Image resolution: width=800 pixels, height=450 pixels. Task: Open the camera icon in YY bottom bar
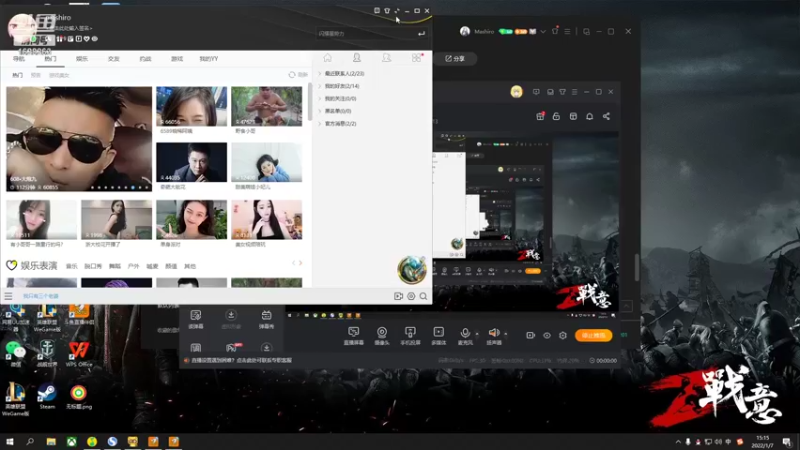398,296
